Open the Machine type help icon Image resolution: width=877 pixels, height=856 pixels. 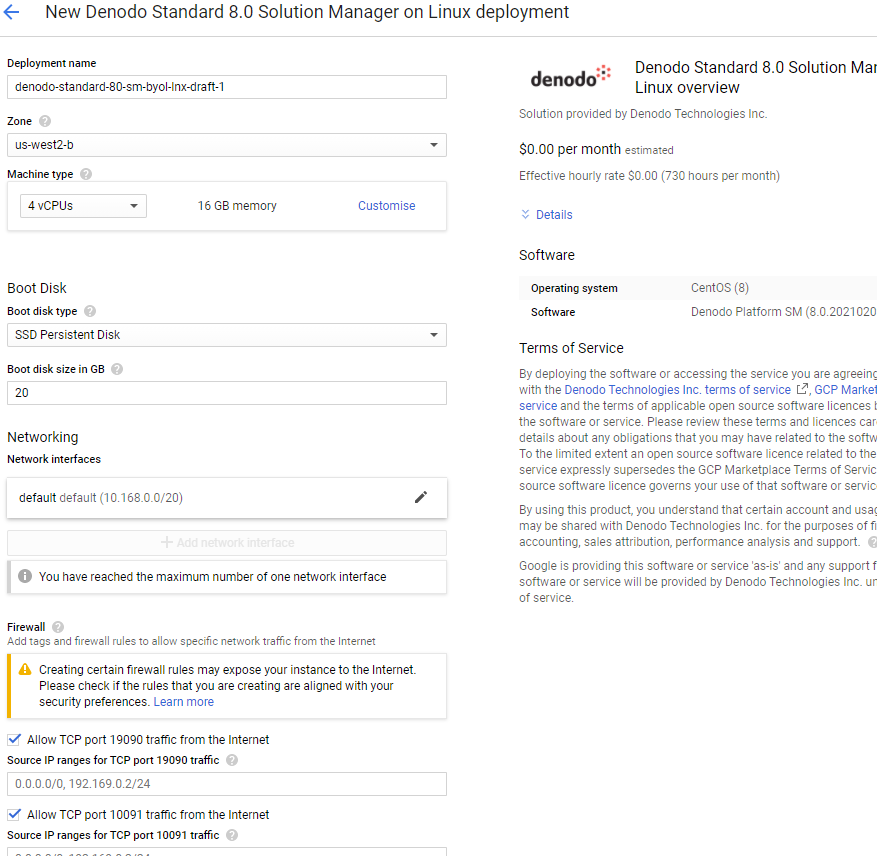(x=86, y=174)
